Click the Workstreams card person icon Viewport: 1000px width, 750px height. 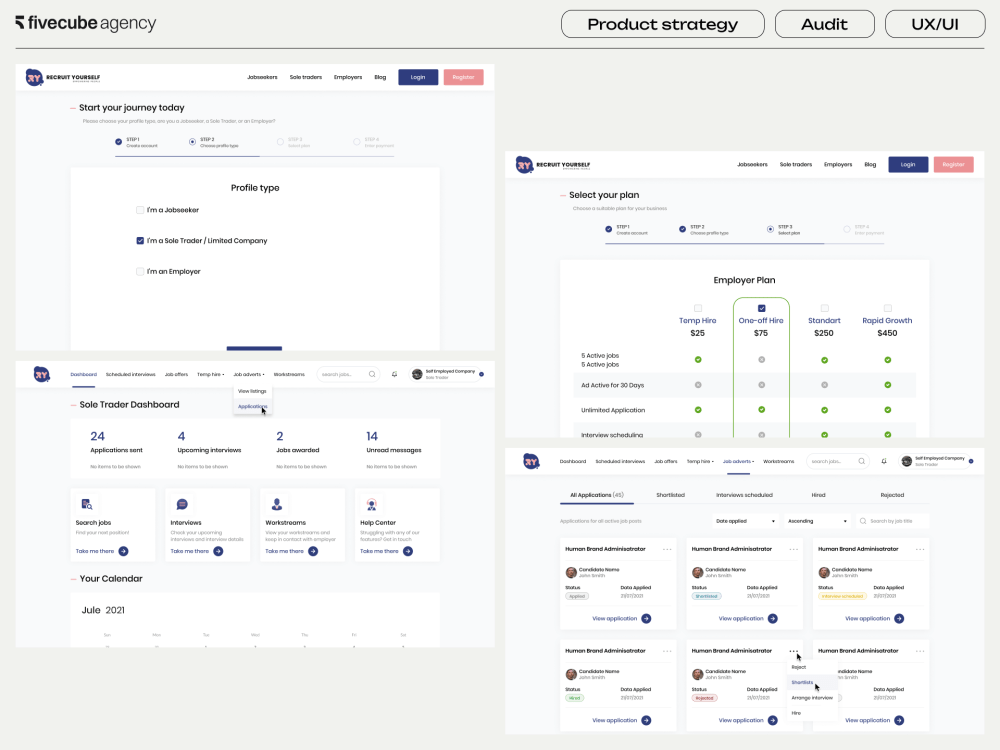(277, 504)
